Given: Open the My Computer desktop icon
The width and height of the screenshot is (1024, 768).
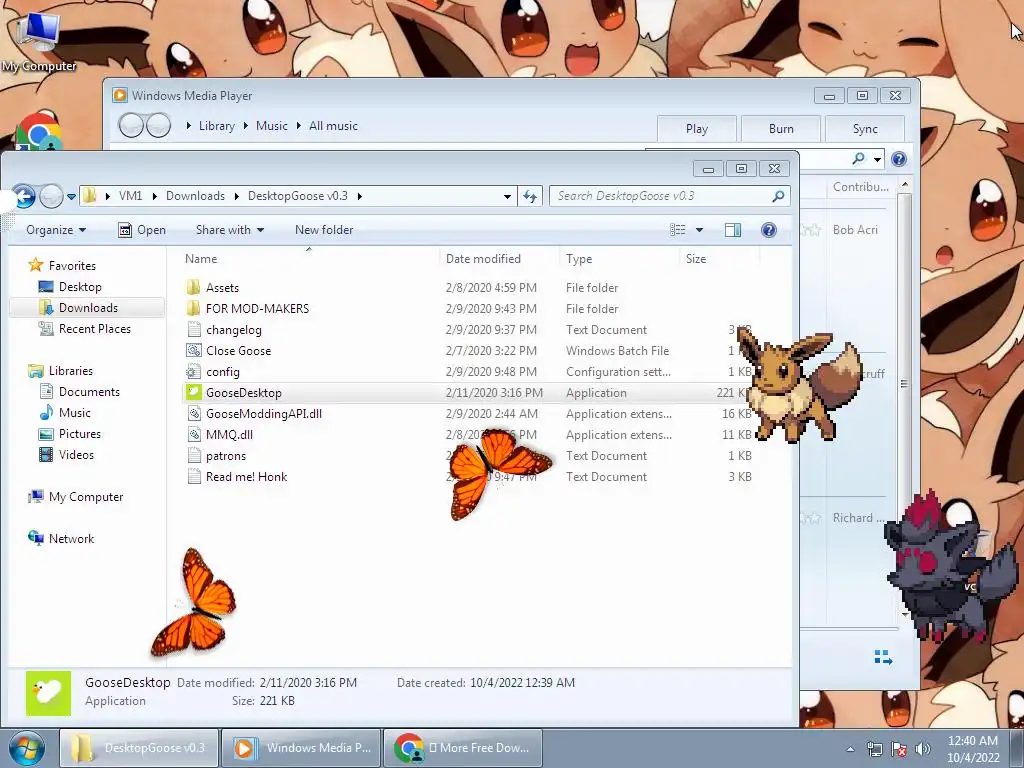Looking at the screenshot, I should click(39, 40).
